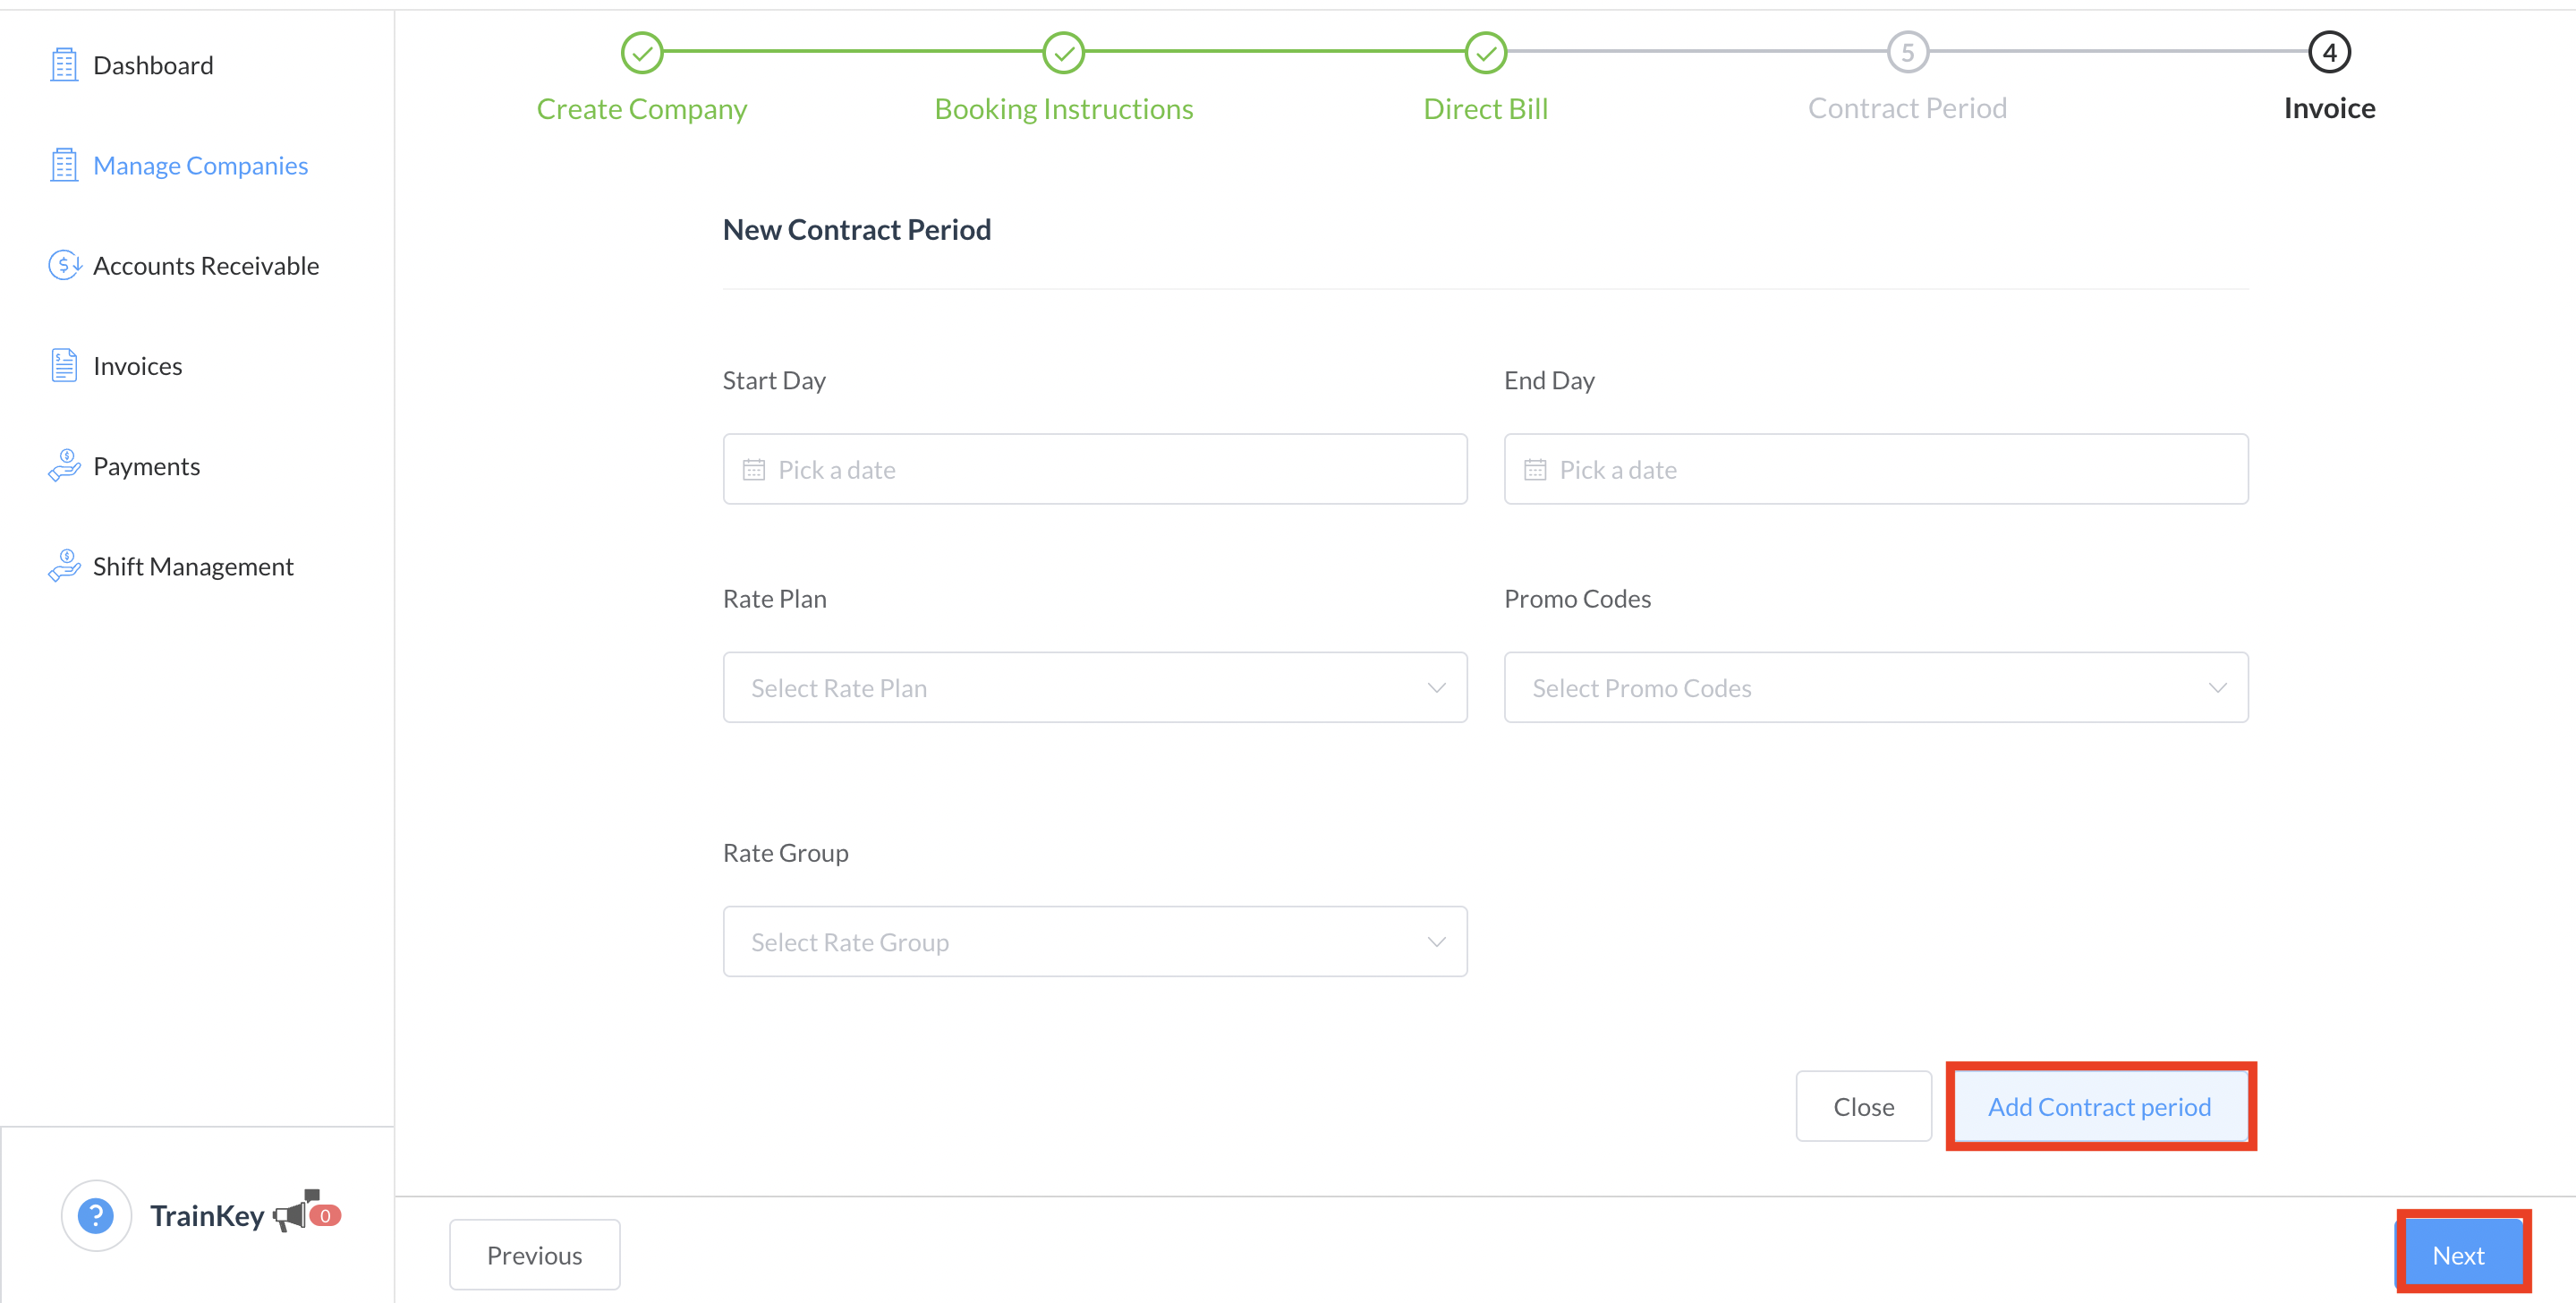Viewport: 2576px width, 1303px height.
Task: Expand the Select Rate Group dropdown
Action: 1094,942
